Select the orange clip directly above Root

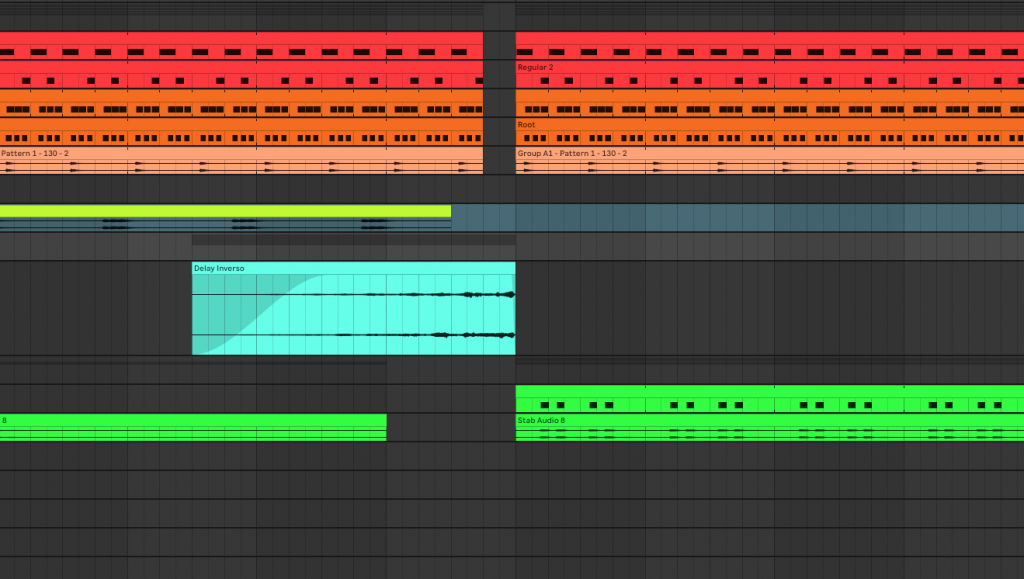click(769, 102)
